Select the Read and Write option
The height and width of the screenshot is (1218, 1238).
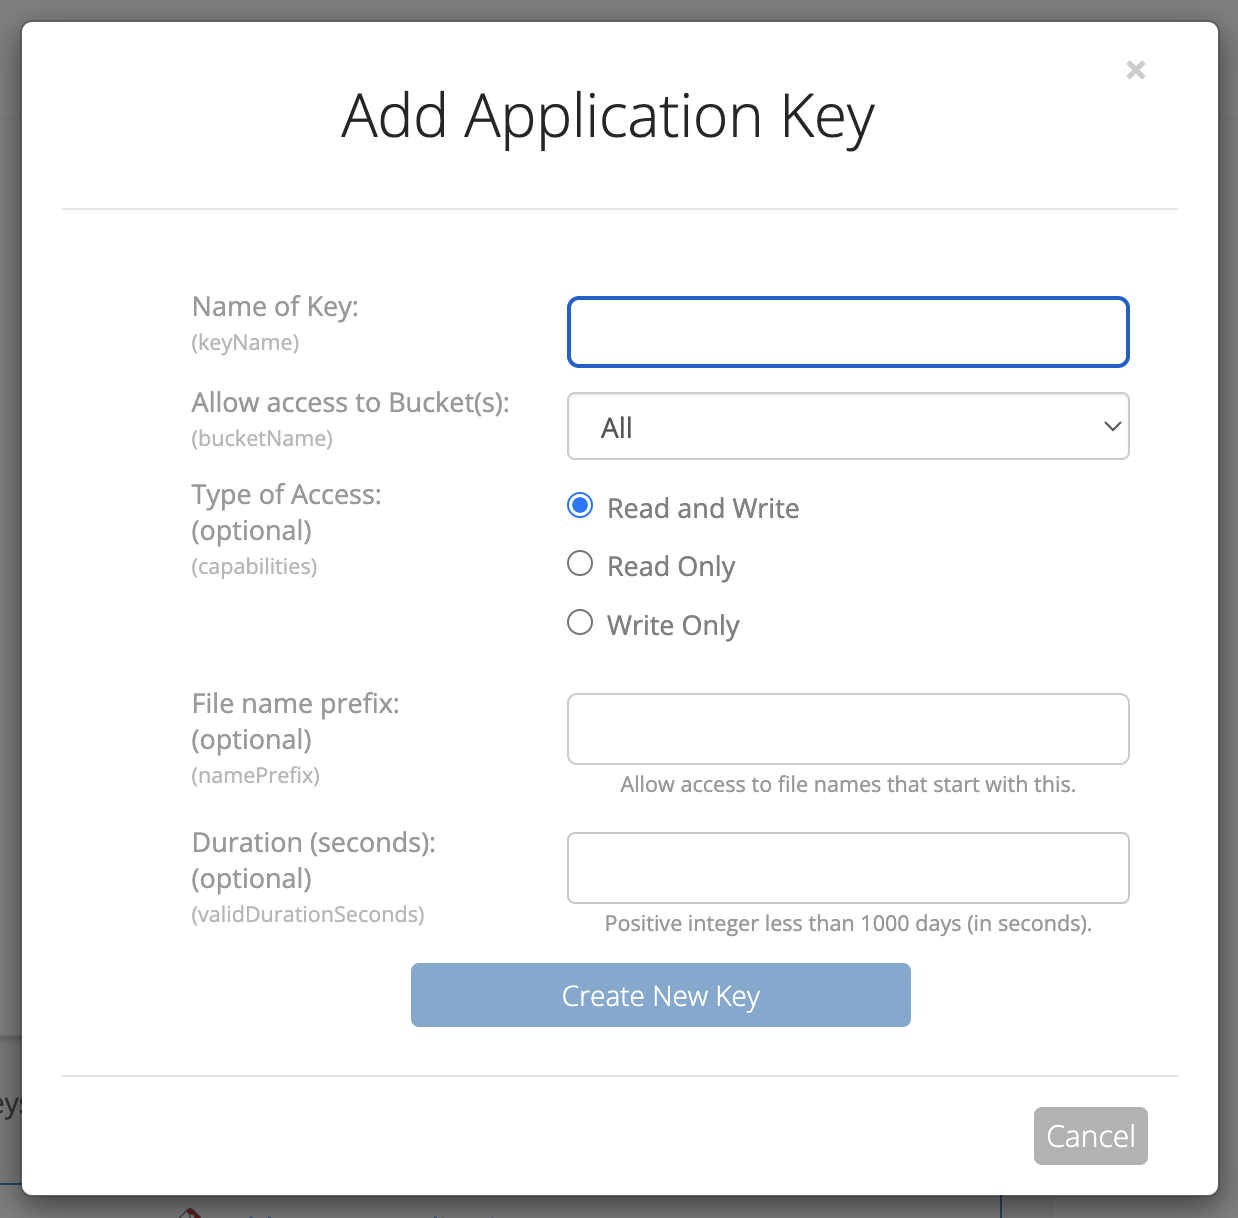[580, 505]
